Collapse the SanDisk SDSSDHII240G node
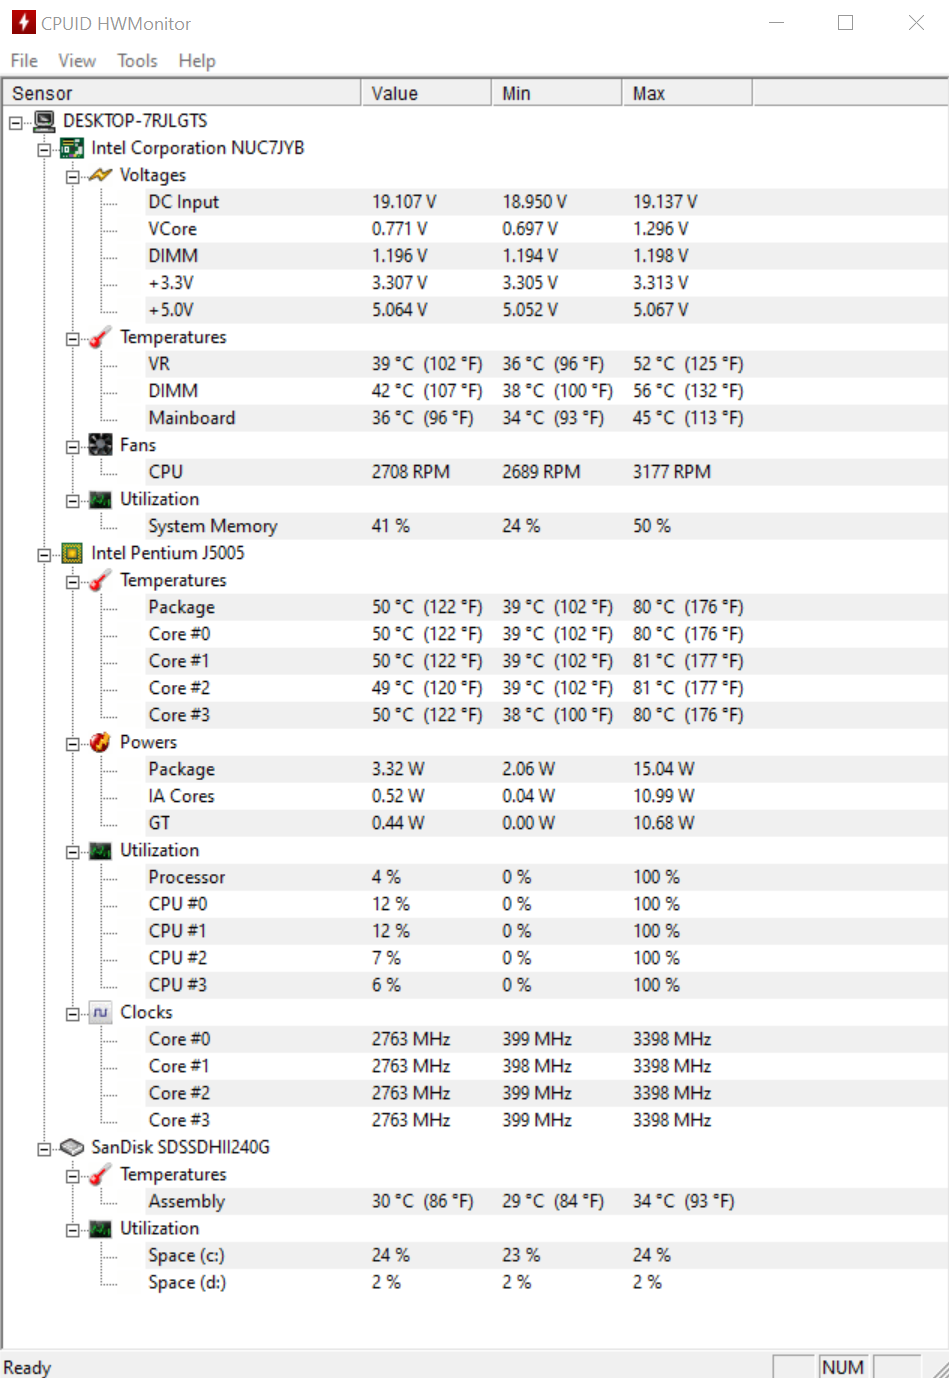949x1378 pixels. coord(44,1149)
